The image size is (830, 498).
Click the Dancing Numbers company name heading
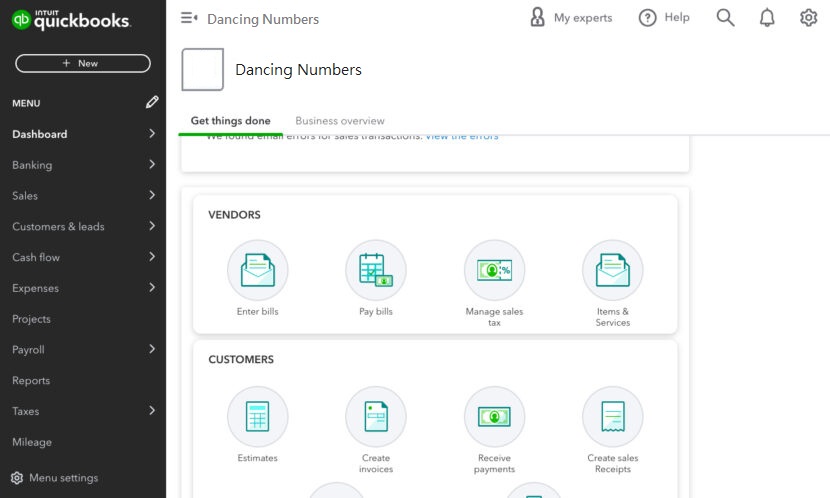(299, 70)
